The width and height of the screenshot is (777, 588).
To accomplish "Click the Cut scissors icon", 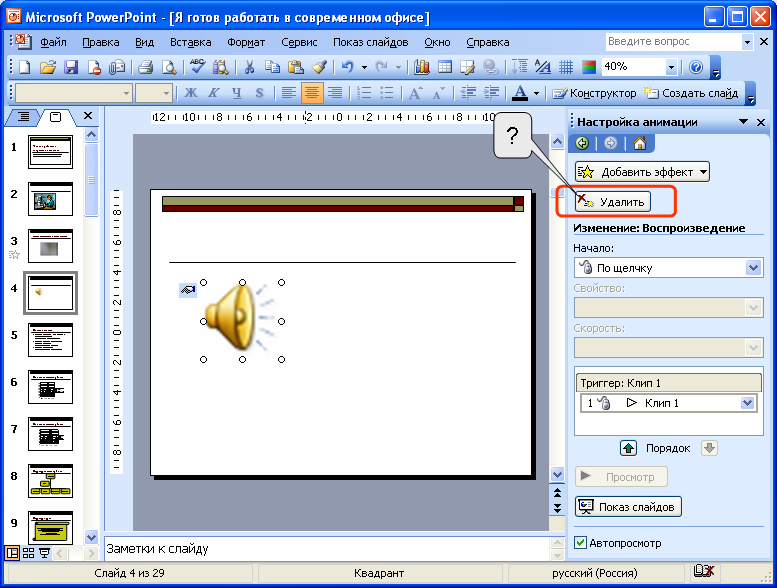I will click(249, 67).
